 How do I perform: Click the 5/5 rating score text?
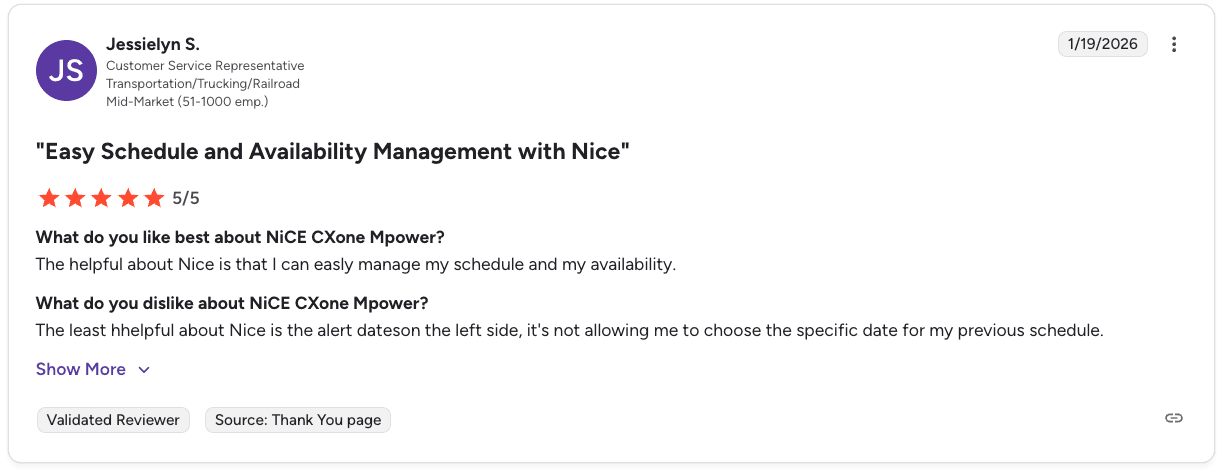pos(186,198)
